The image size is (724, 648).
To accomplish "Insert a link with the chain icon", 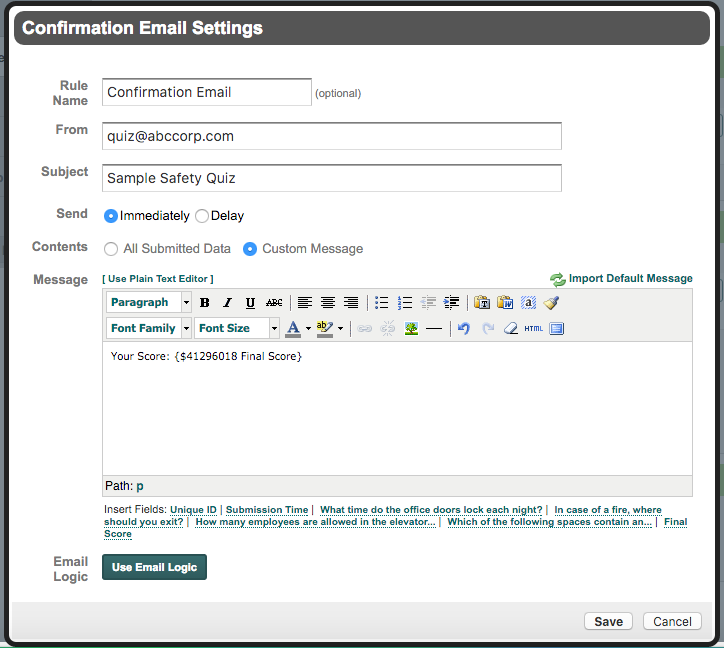I will tap(364, 328).
